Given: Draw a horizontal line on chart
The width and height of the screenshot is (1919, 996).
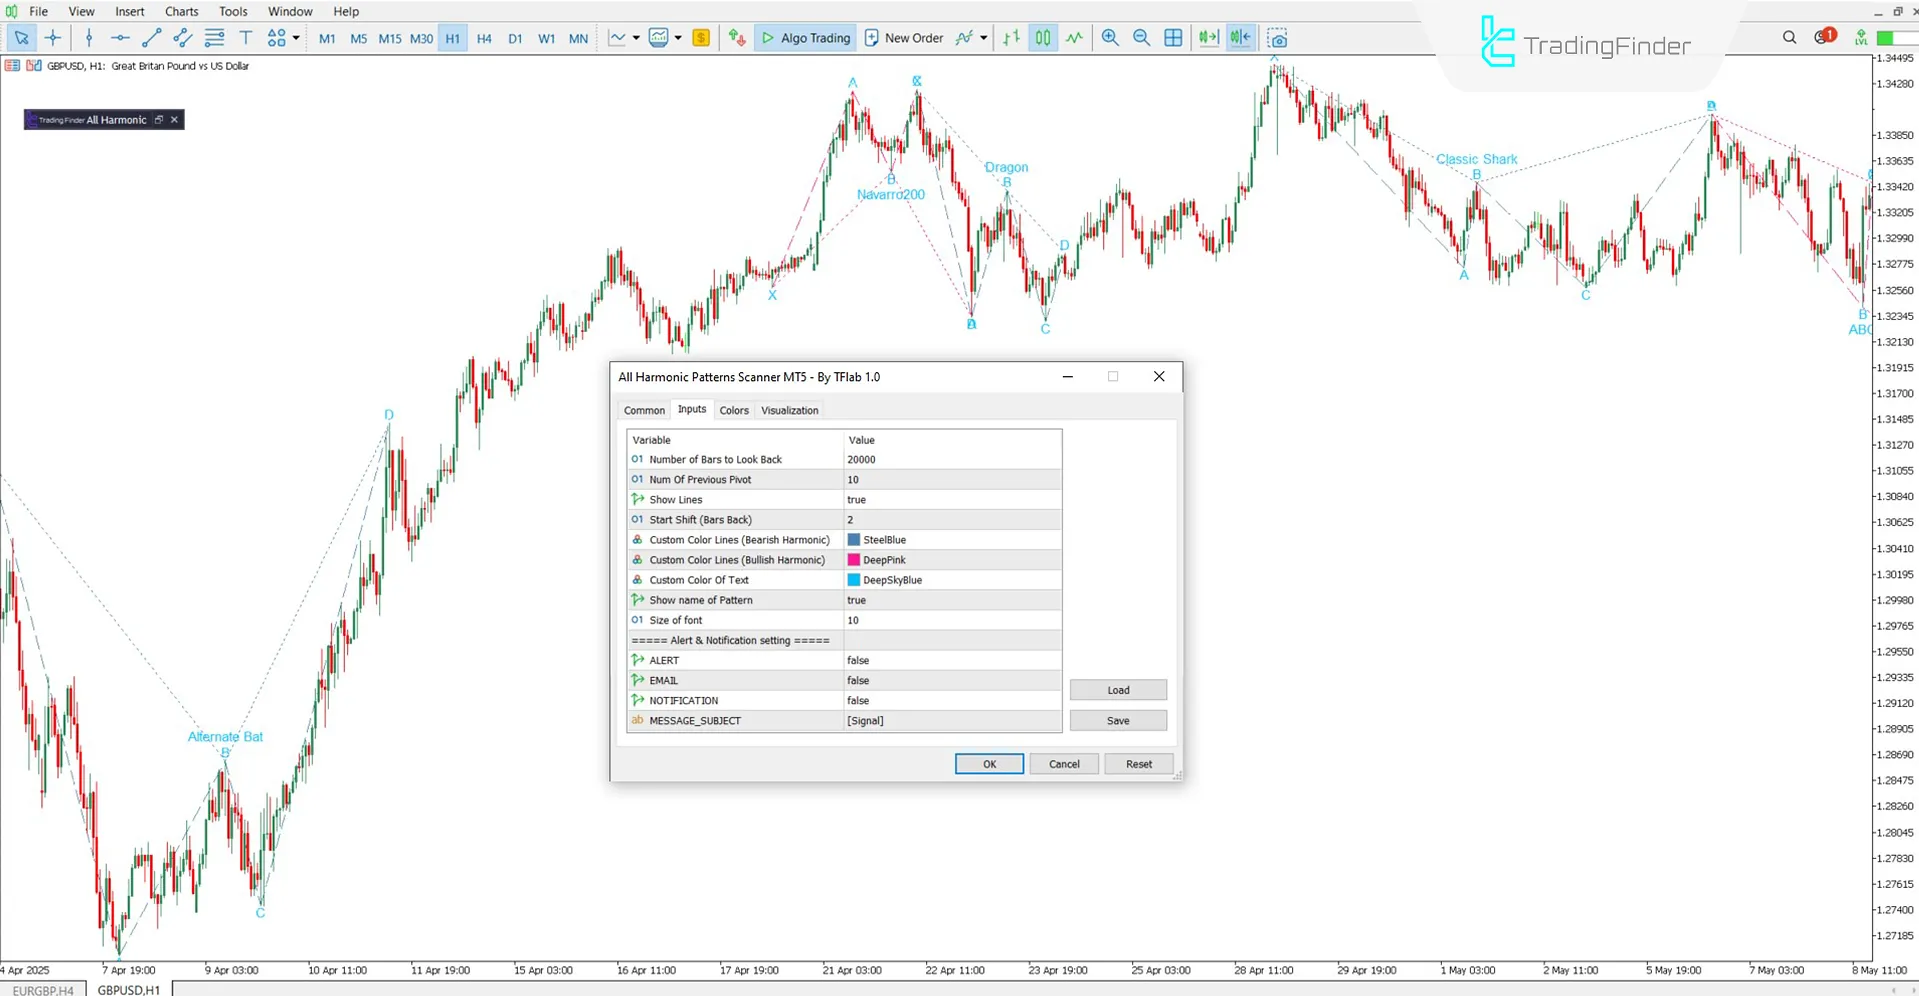Looking at the screenshot, I should pyautogui.click(x=120, y=38).
